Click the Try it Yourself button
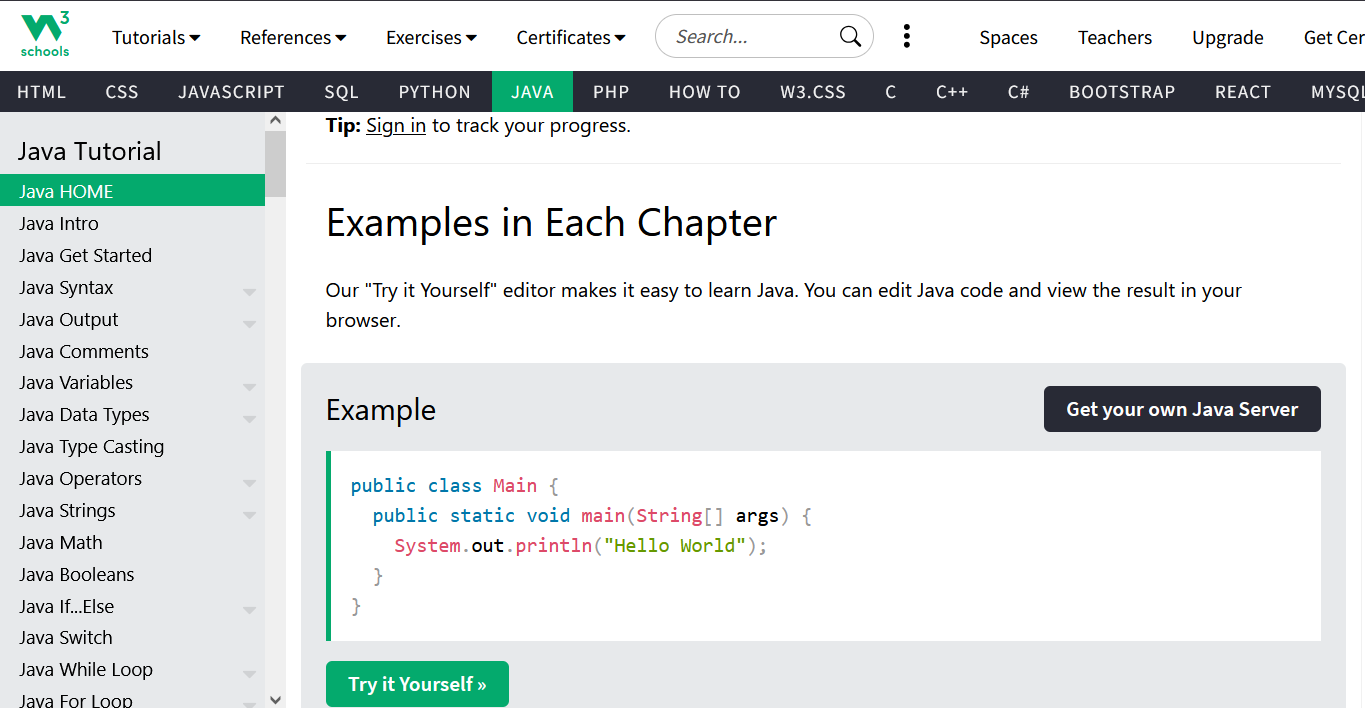The height and width of the screenshot is (708, 1365). pyautogui.click(x=417, y=684)
